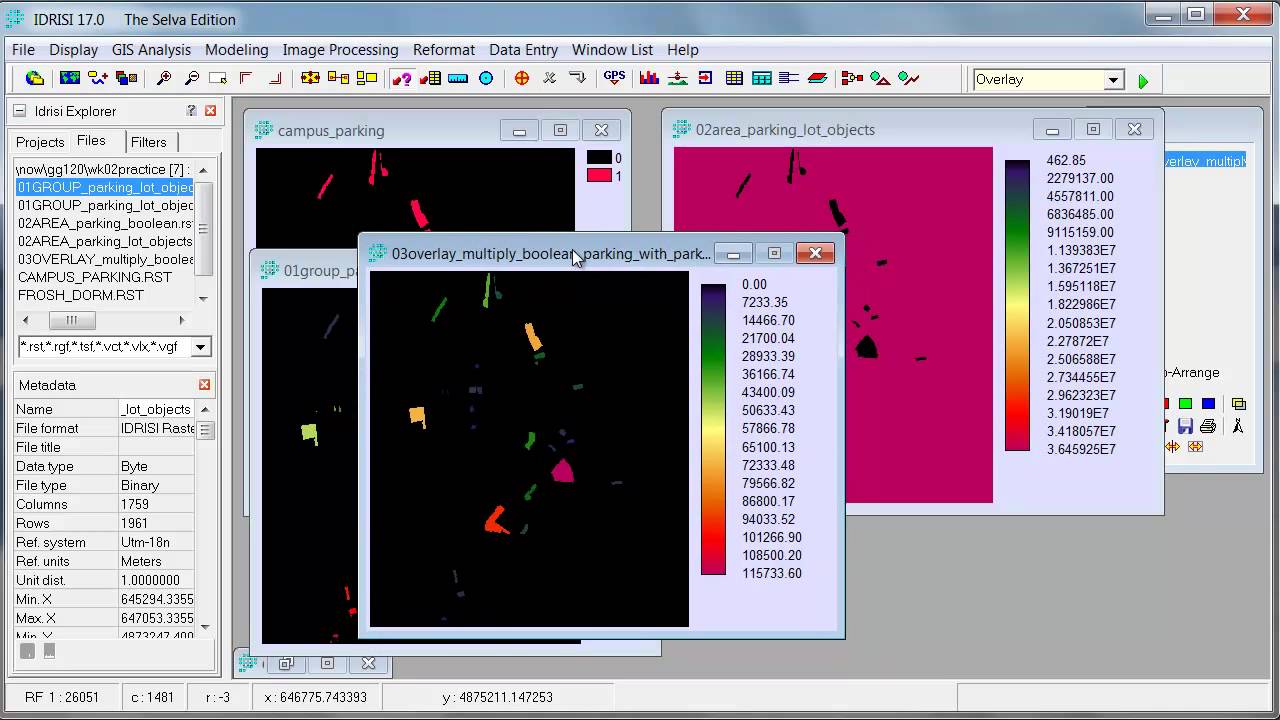Click the blue band button in Composer

click(1208, 404)
